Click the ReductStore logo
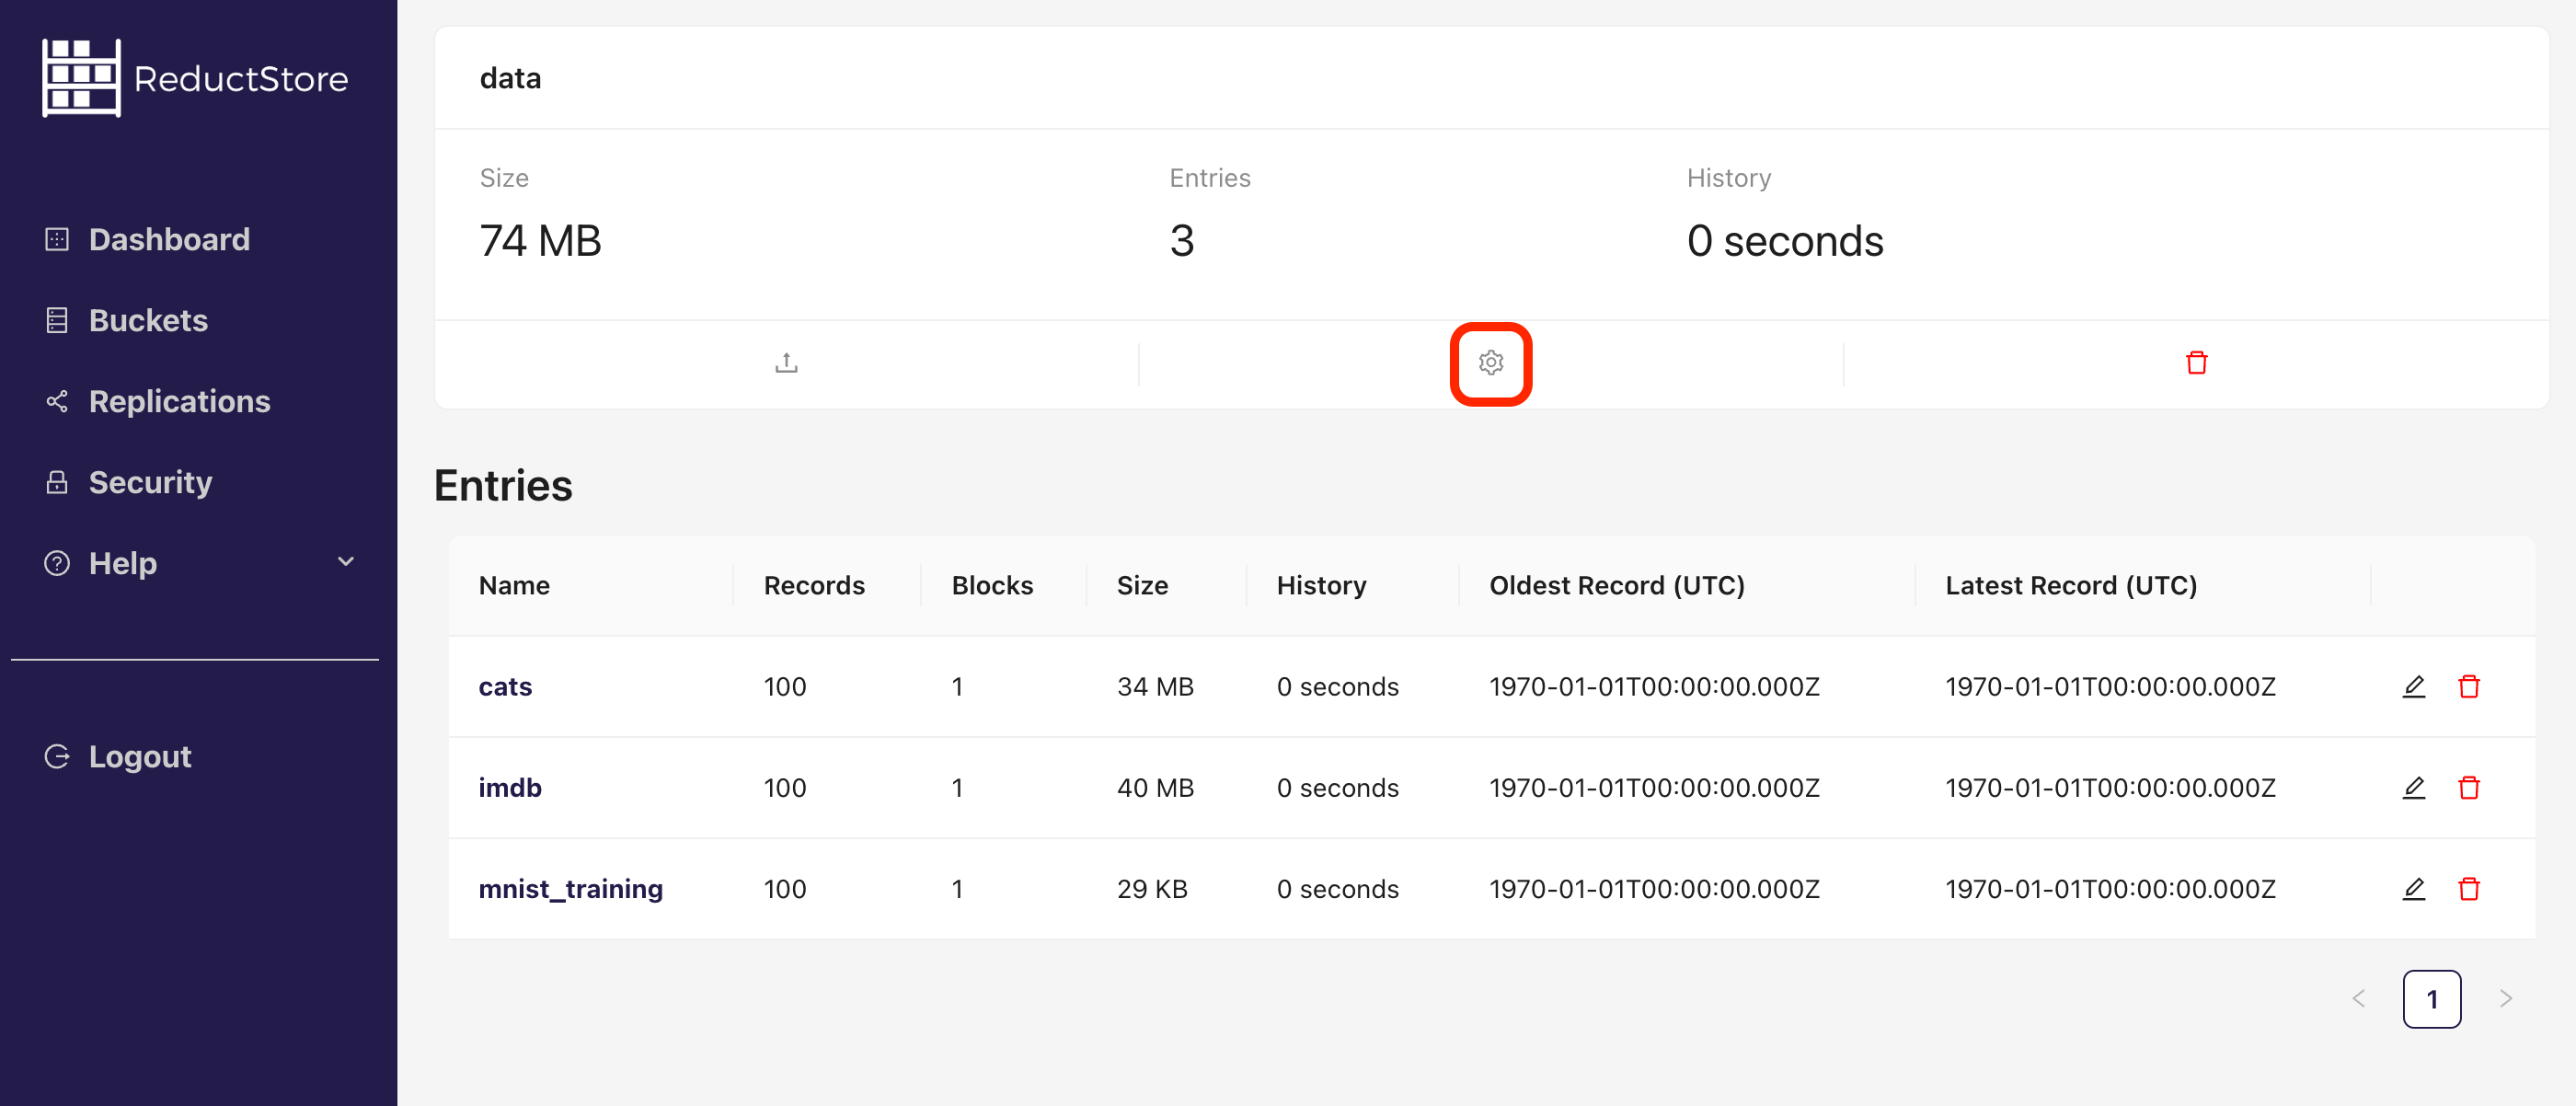 [195, 77]
